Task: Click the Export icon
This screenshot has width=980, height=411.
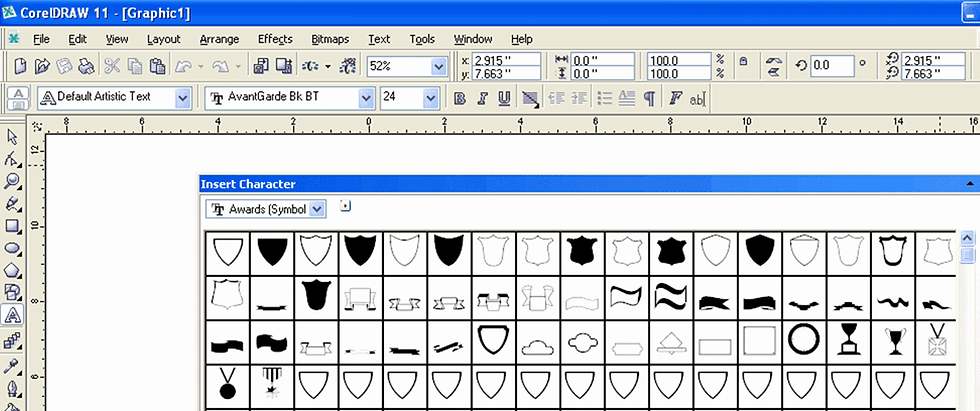Action: click(284, 66)
